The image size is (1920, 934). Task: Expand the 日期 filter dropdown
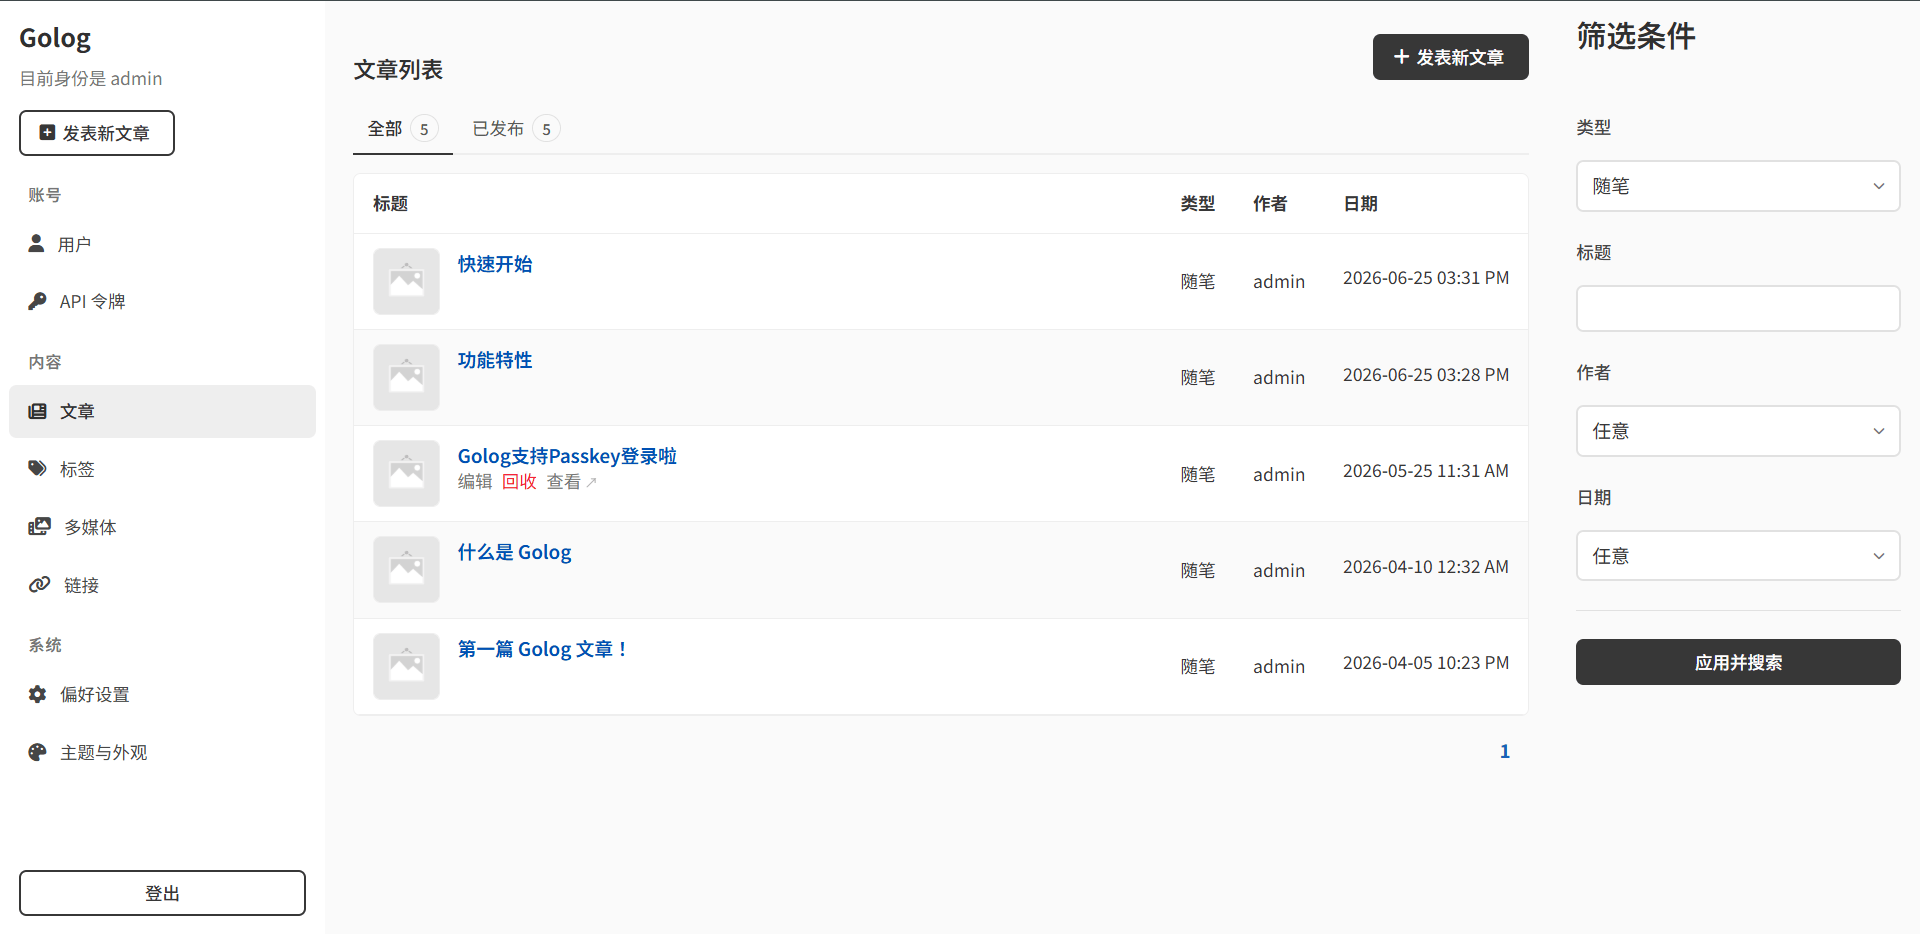pos(1738,556)
